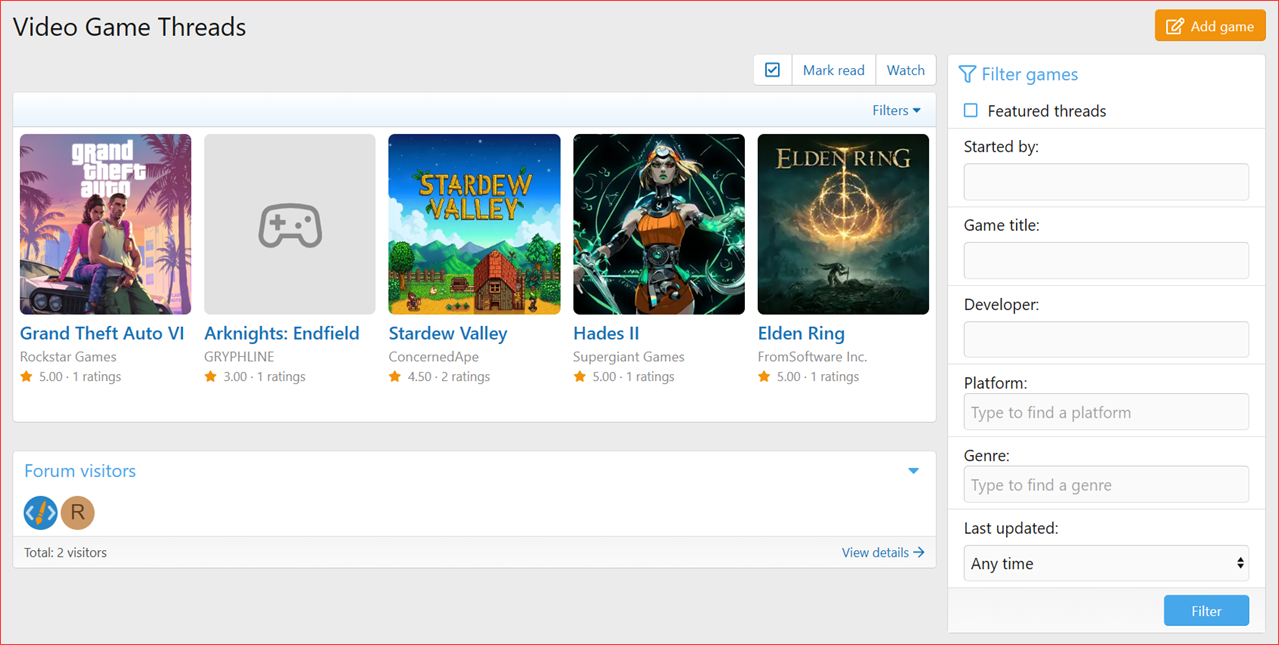Click the FromSoftware Inc. developer text
Viewport: 1279px width, 645px height.
pos(812,357)
